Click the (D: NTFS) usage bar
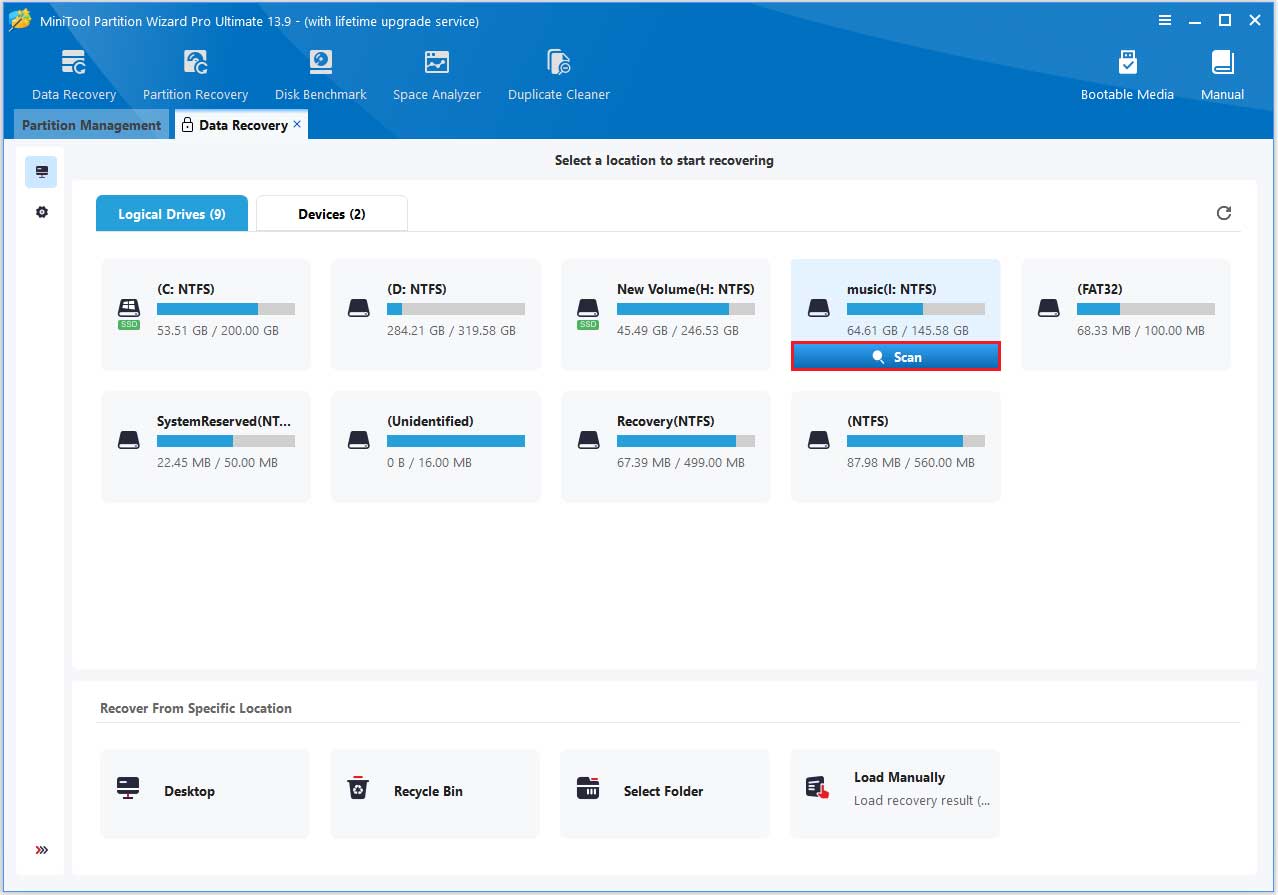The image size is (1278, 895). (x=456, y=309)
